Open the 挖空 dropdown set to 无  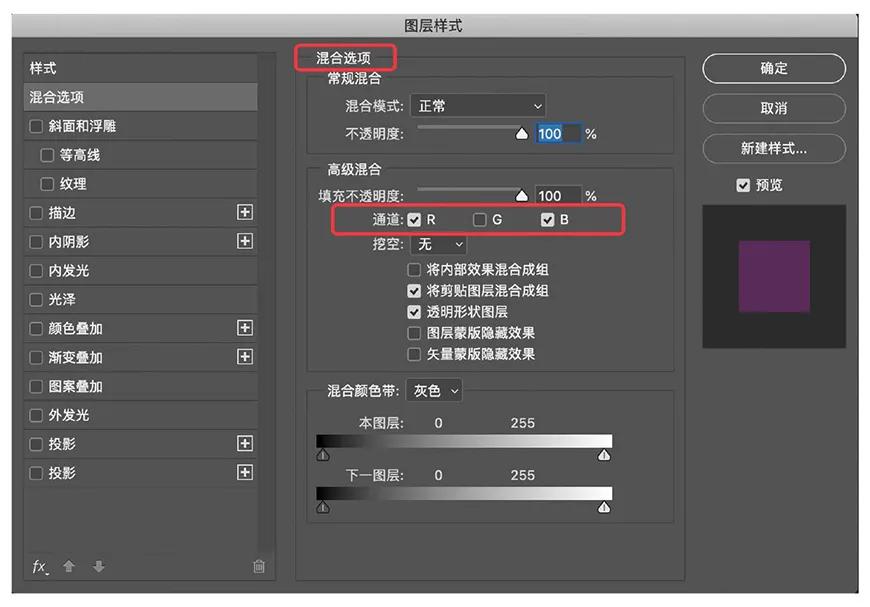click(439, 244)
